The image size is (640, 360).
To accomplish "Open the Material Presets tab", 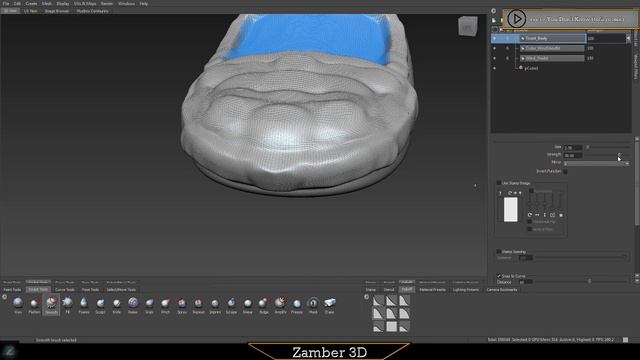I will (x=433, y=290).
